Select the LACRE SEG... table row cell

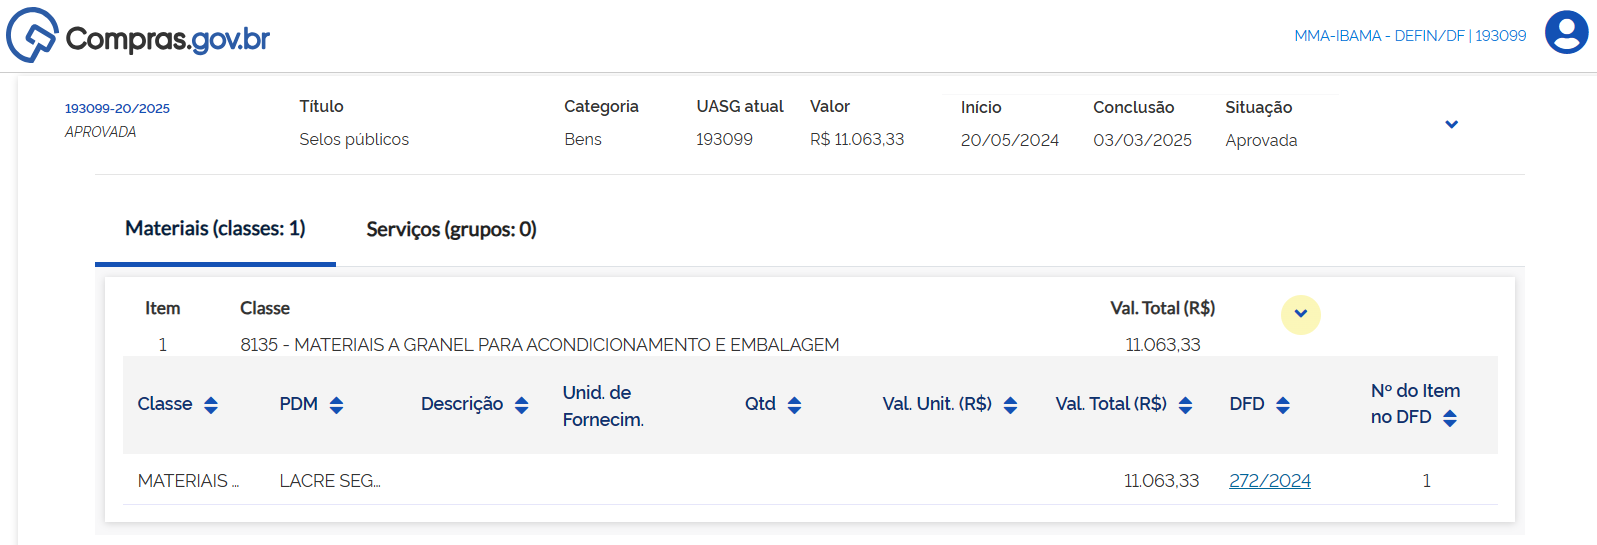329,481
